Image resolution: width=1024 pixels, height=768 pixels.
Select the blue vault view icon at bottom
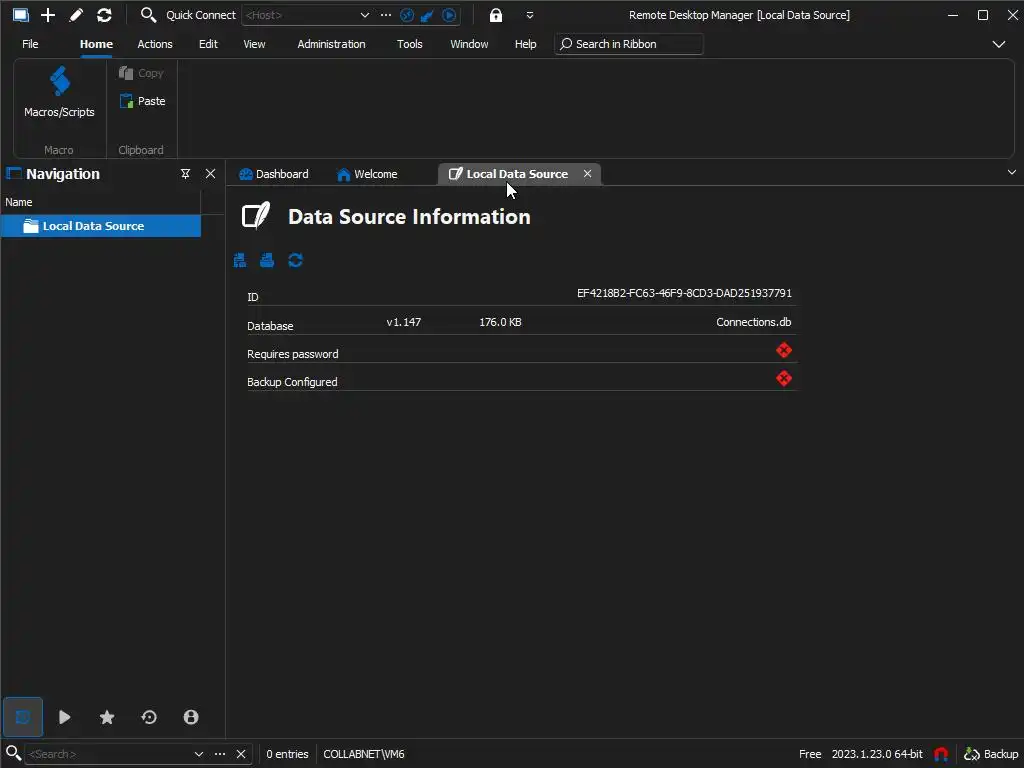click(x=23, y=717)
